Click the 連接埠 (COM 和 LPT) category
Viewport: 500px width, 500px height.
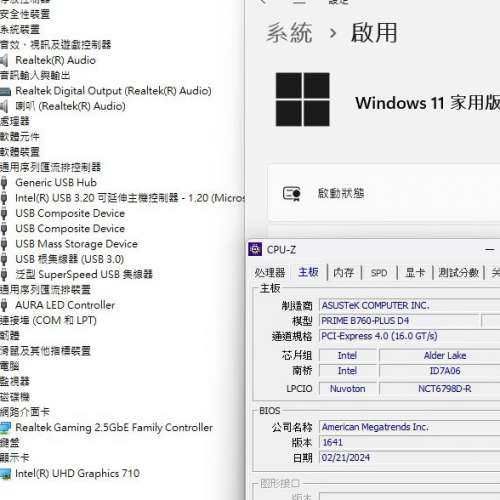coord(48,320)
